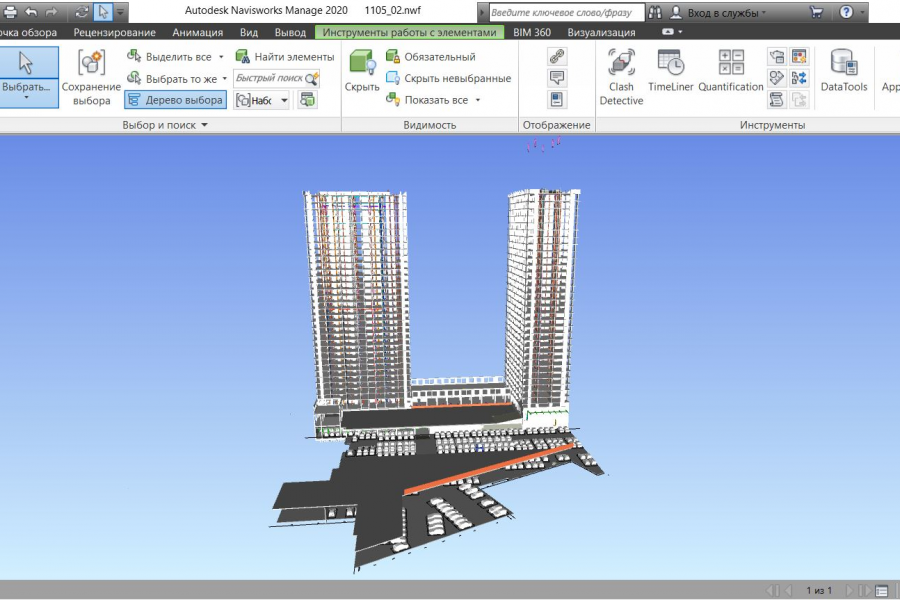Click Find Items (Найти элементы) button
Viewport: 900px width, 600px height.
pos(285,57)
